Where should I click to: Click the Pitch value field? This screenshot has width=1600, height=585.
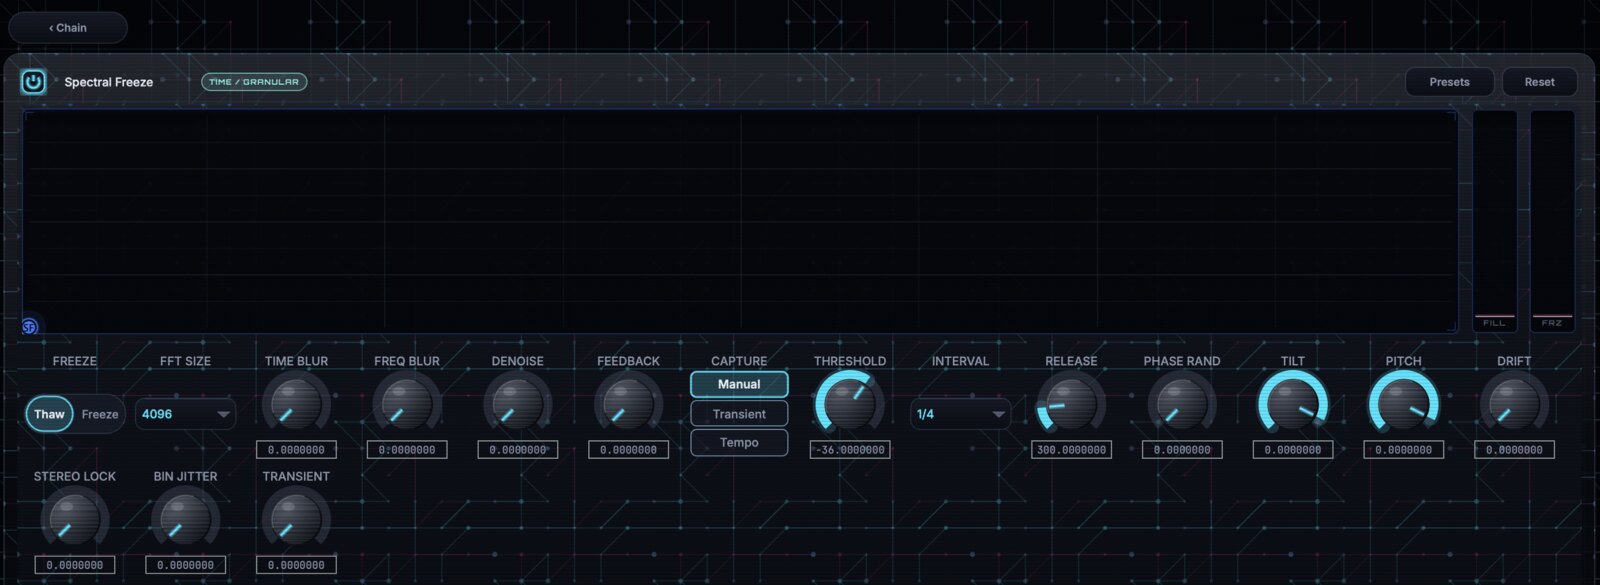tap(1403, 450)
